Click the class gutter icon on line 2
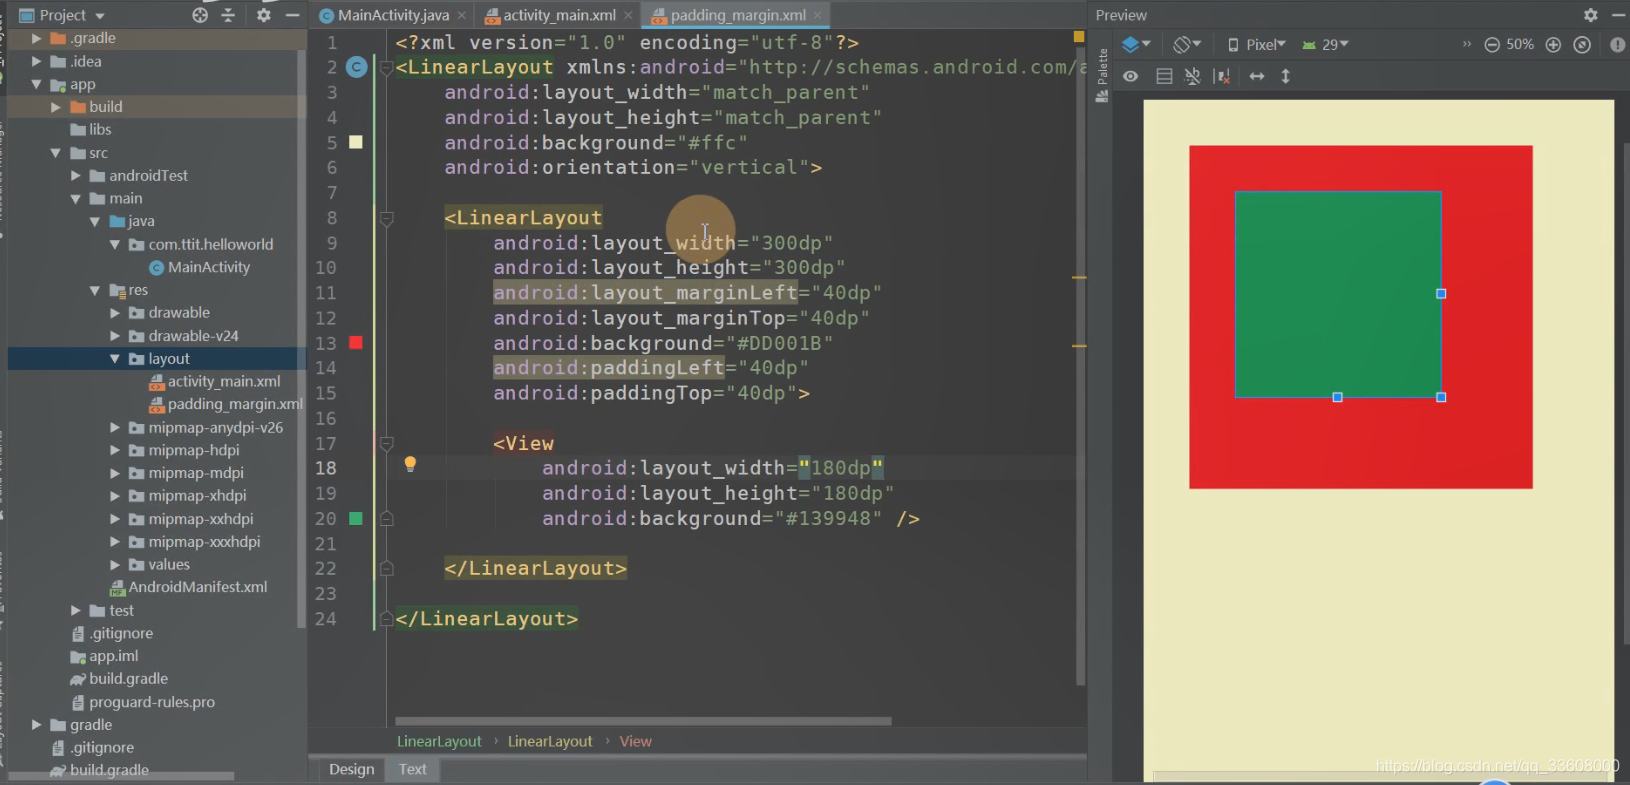This screenshot has width=1630, height=785. [356, 67]
